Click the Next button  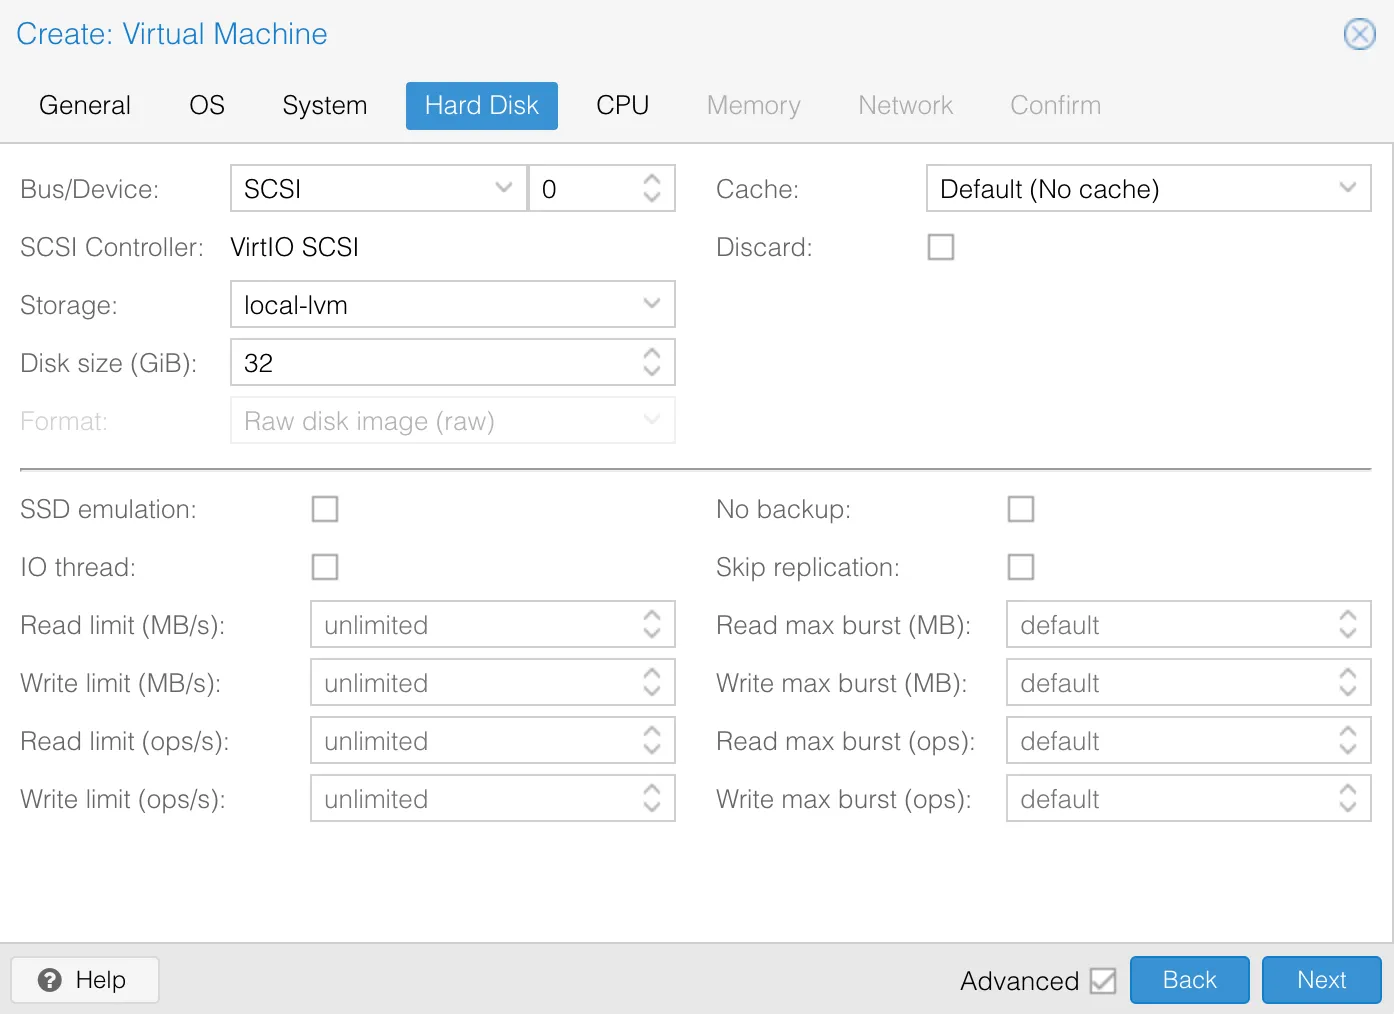click(1321, 980)
